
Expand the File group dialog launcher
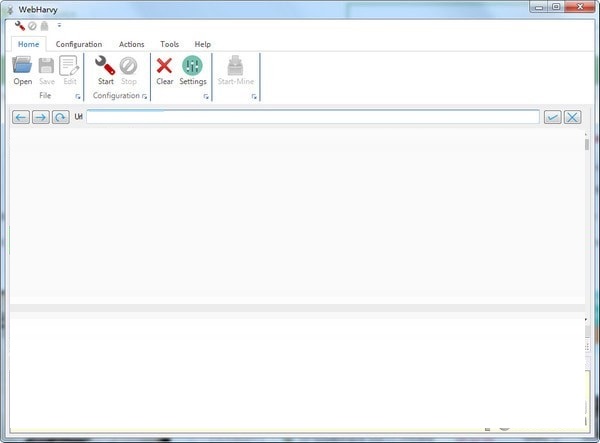[78, 96]
